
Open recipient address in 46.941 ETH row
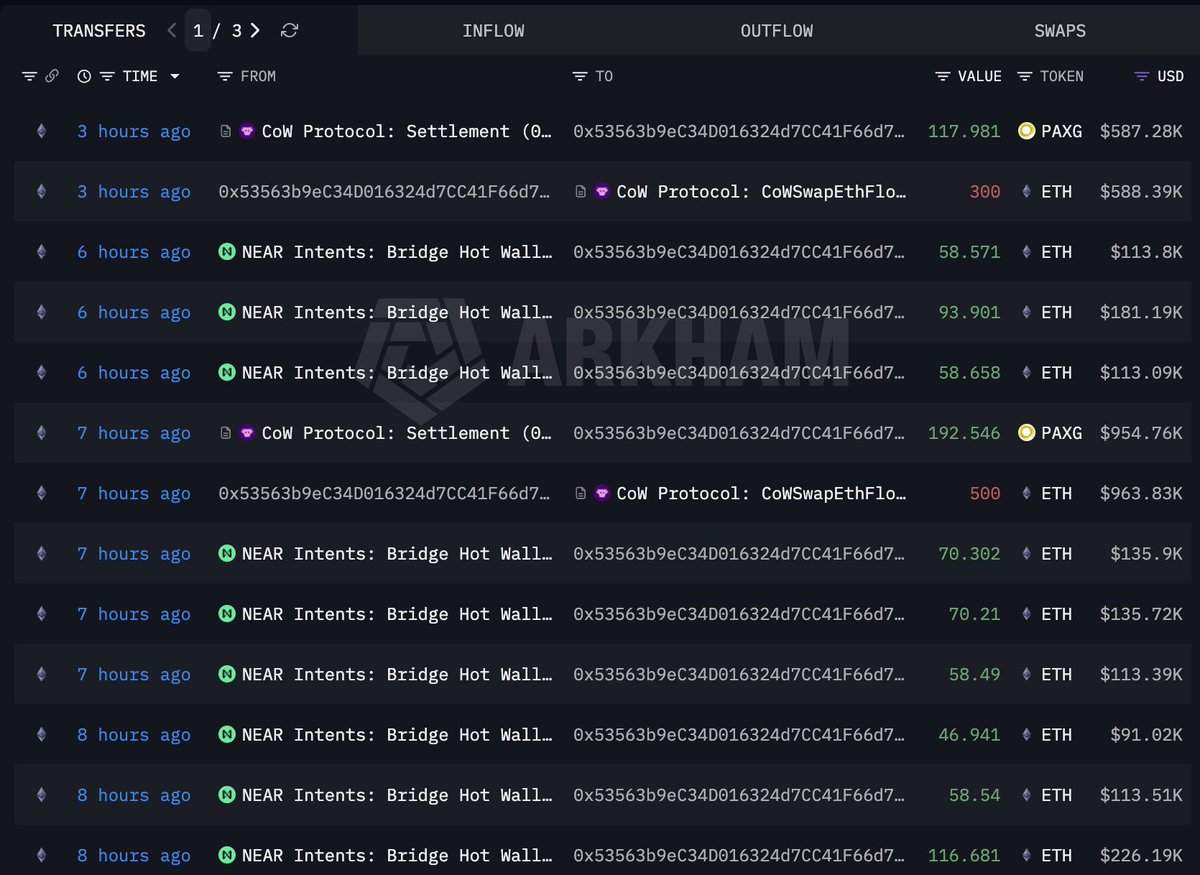[740, 734]
